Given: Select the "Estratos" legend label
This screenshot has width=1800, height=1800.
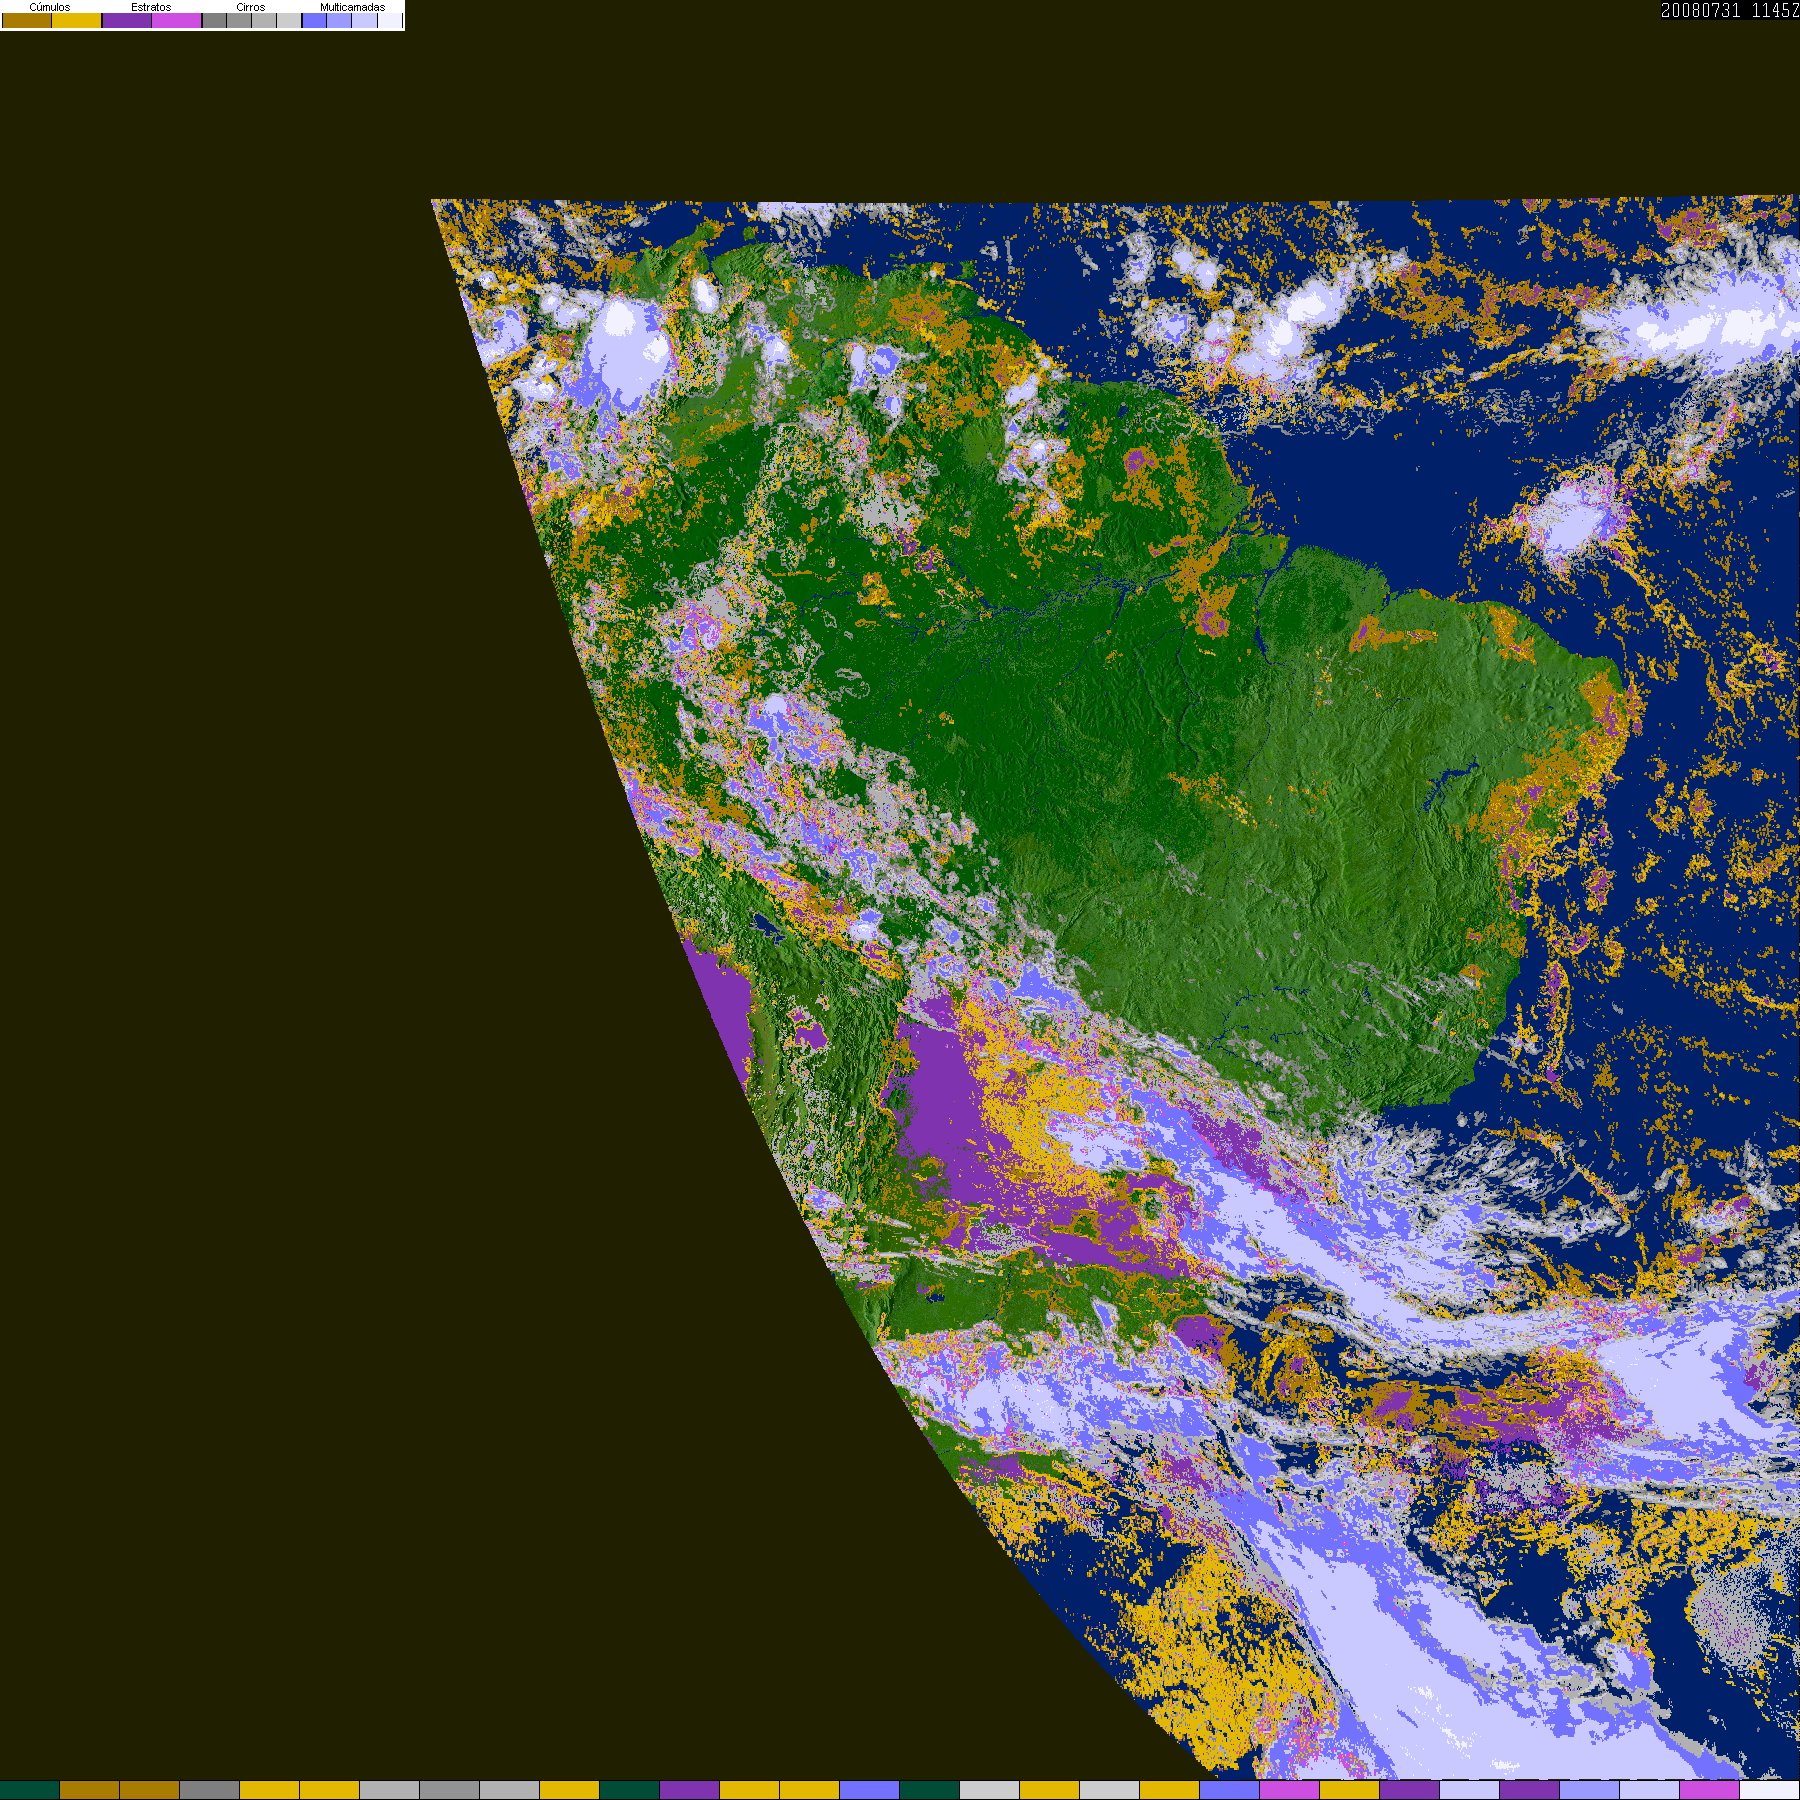Looking at the screenshot, I should 151,7.
